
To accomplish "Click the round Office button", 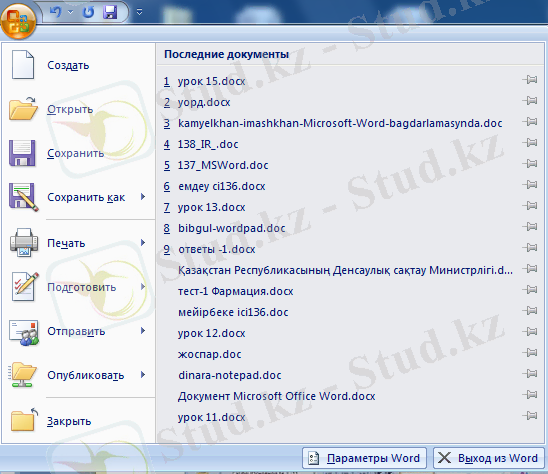I will (19, 21).
